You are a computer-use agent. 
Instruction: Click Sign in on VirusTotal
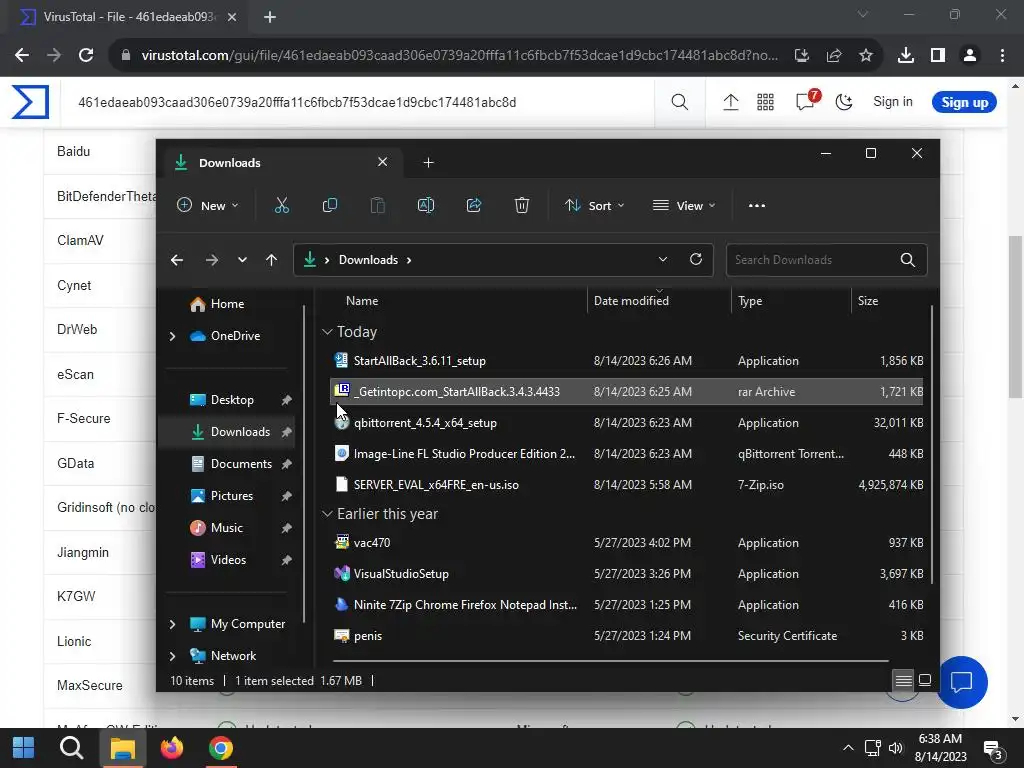click(x=893, y=102)
